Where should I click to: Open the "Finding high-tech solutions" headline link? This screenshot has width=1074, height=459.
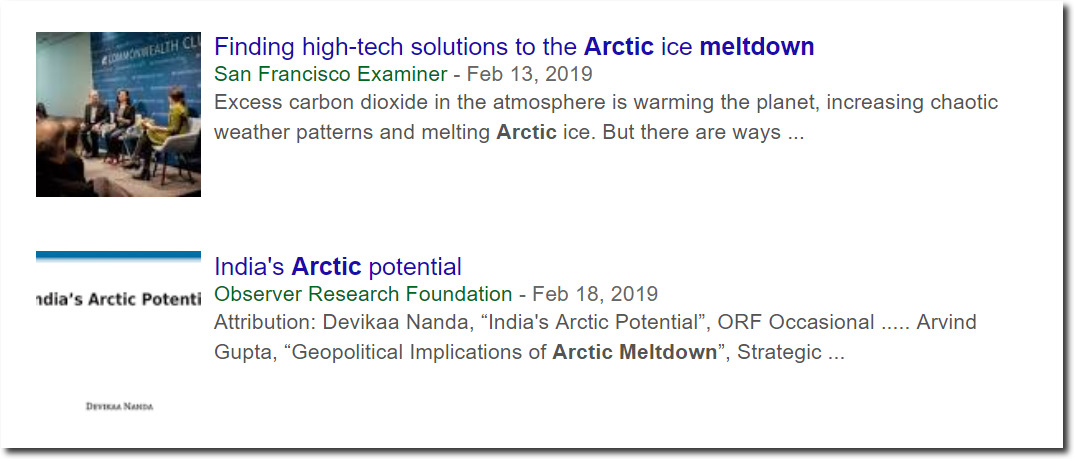click(x=514, y=47)
